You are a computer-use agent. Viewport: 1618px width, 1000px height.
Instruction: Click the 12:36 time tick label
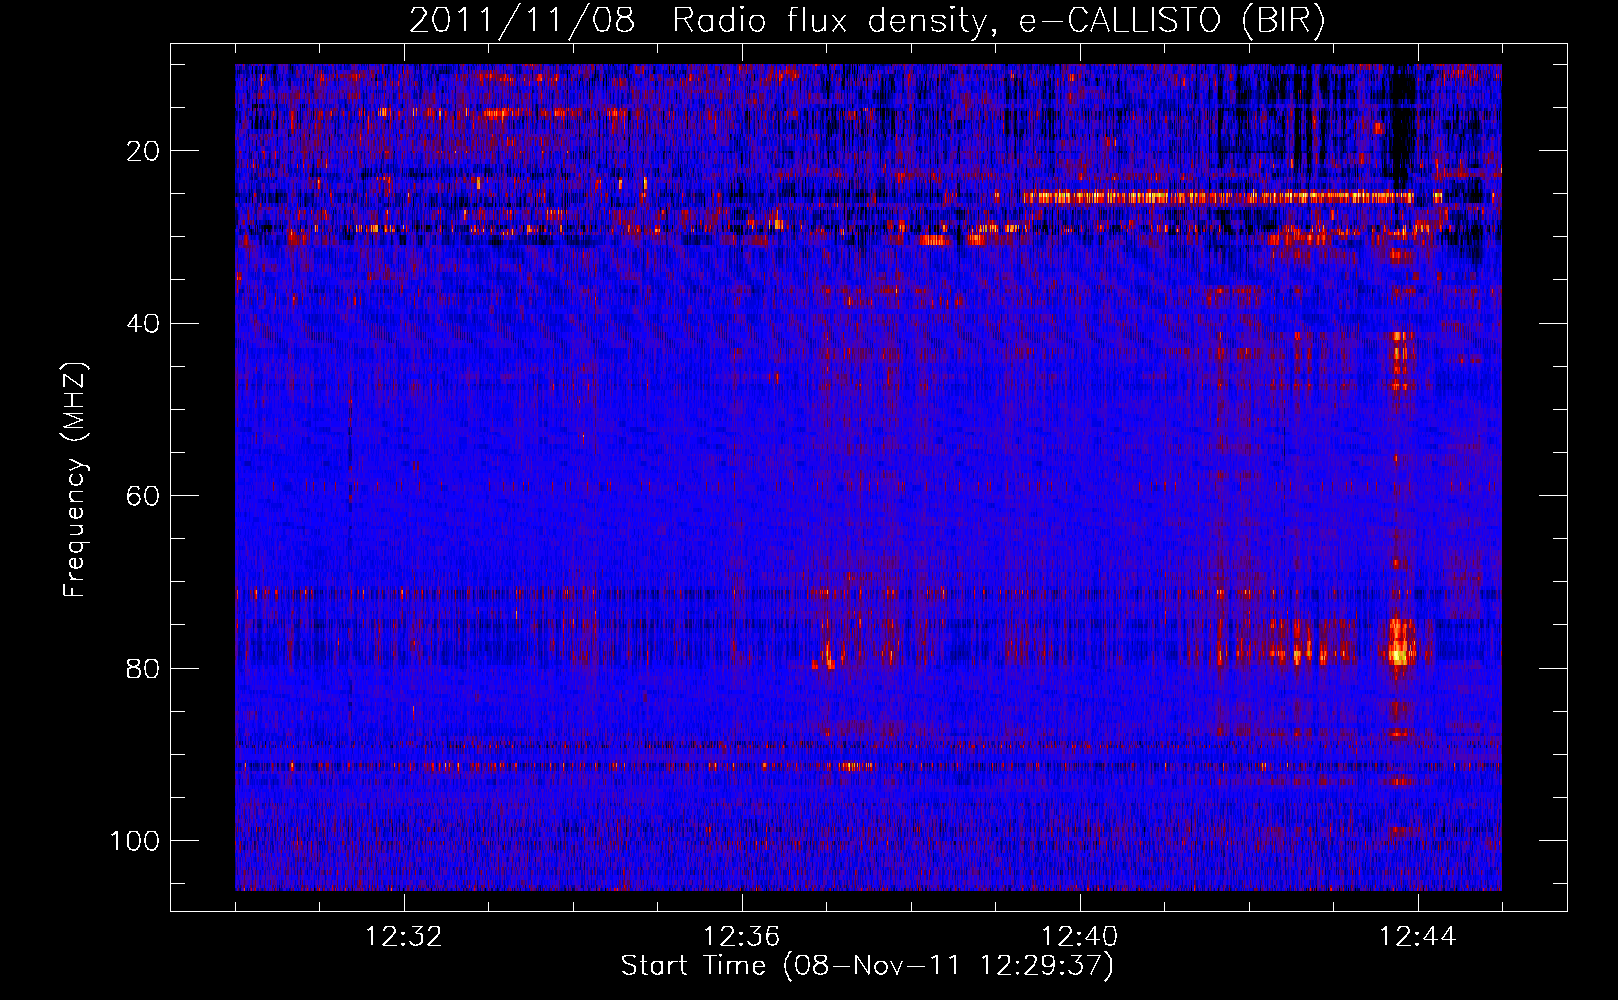742,937
